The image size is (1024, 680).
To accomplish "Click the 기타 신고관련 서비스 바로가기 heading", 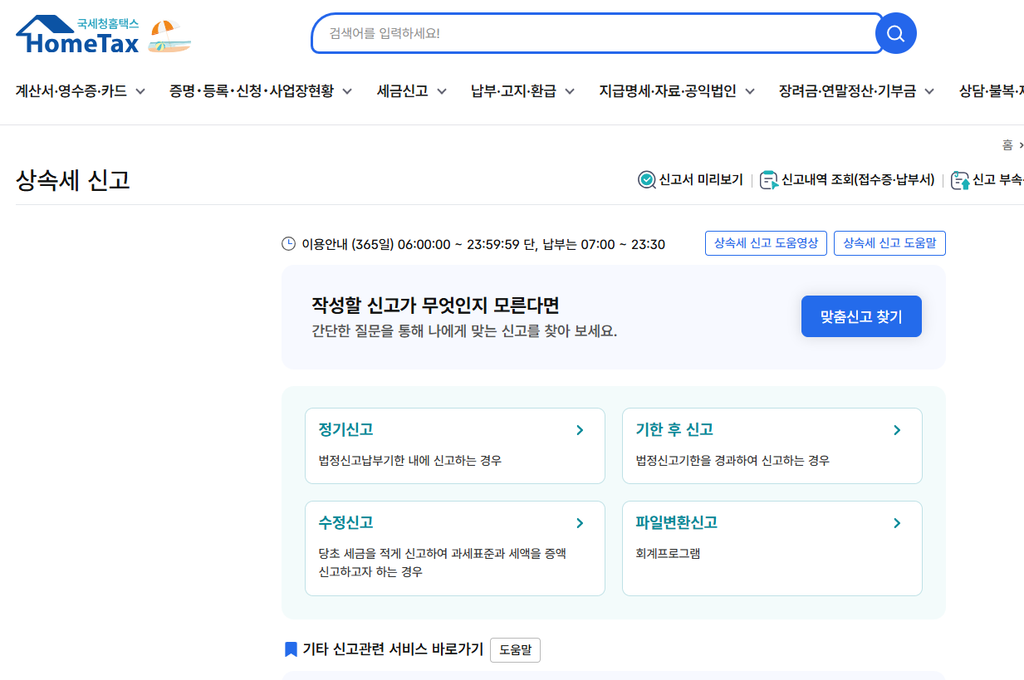I will (392, 649).
